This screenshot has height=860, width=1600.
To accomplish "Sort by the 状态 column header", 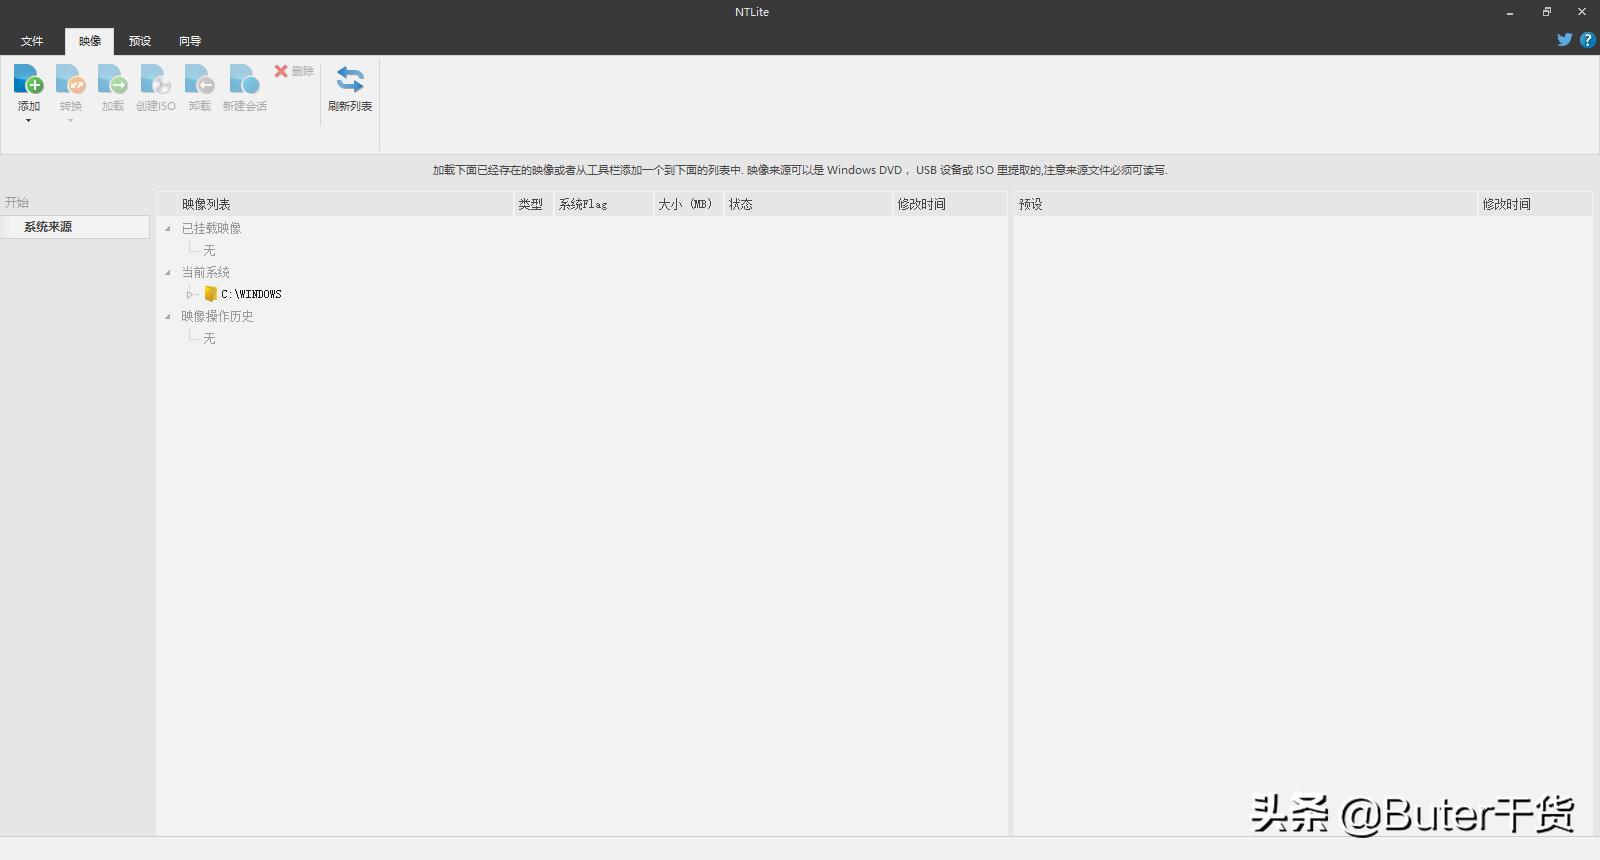I will tap(808, 204).
